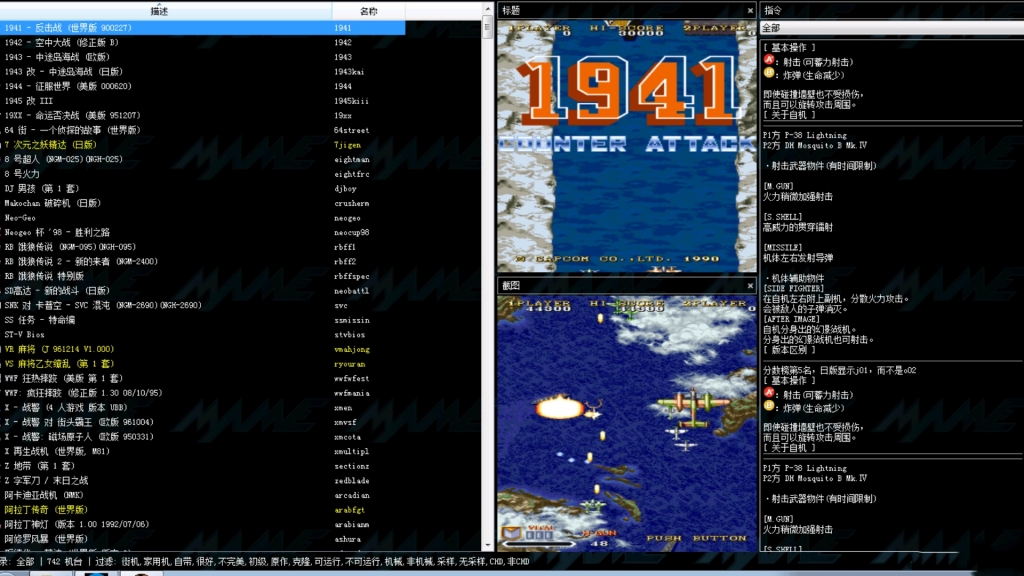Close the 截图 snapshot panel
Screen dimensions: 1024x576
[750, 285]
